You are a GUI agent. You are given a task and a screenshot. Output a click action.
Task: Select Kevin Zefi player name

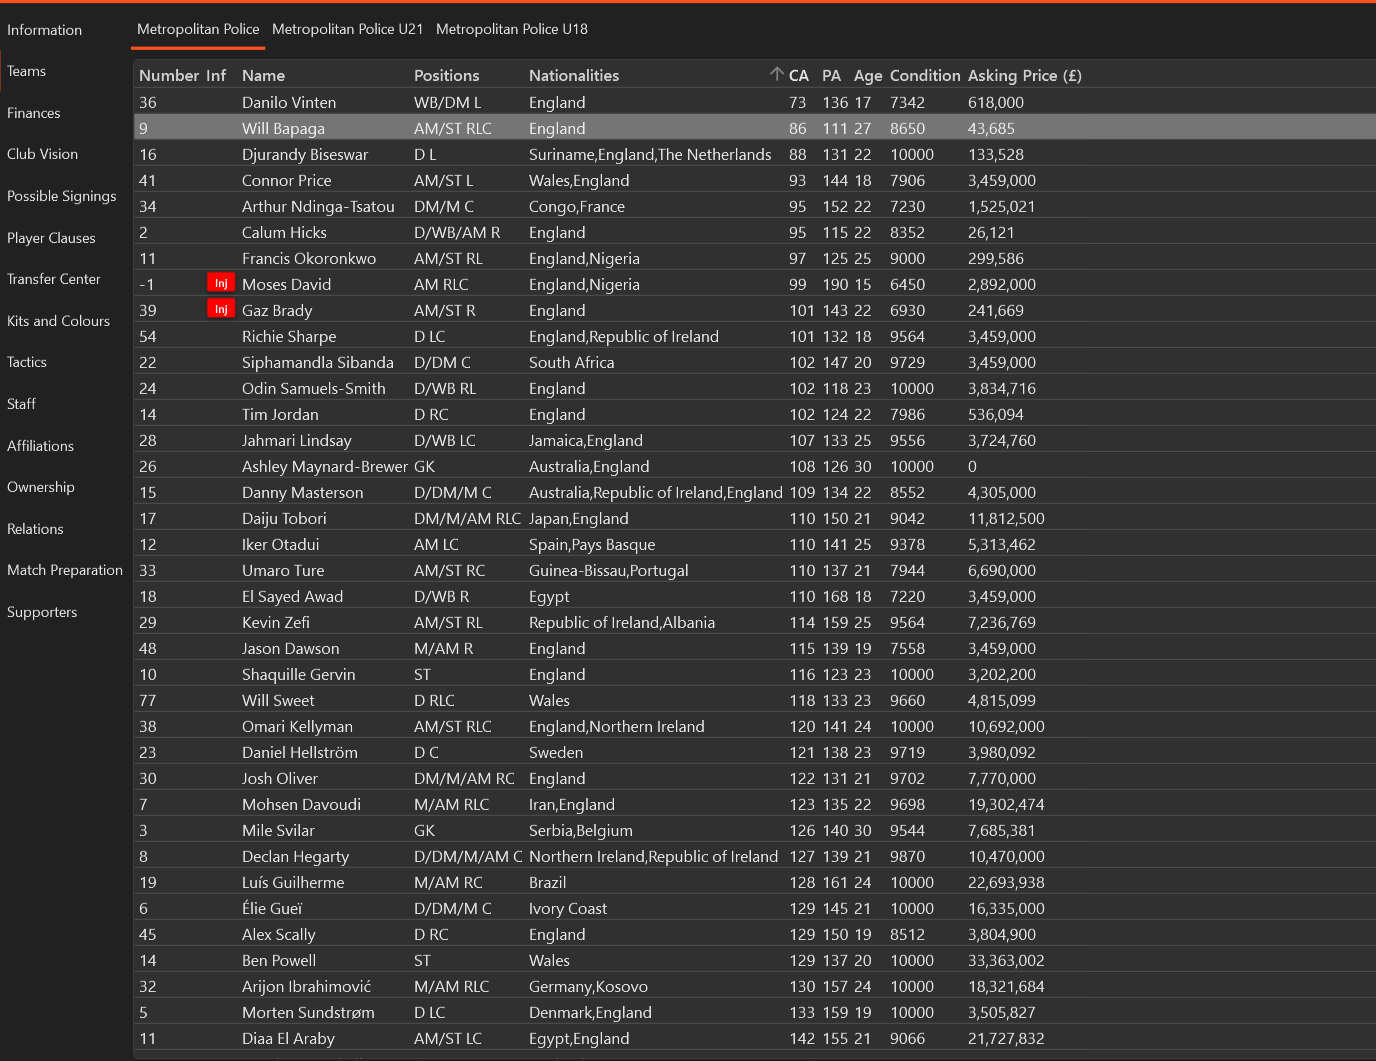tap(276, 622)
